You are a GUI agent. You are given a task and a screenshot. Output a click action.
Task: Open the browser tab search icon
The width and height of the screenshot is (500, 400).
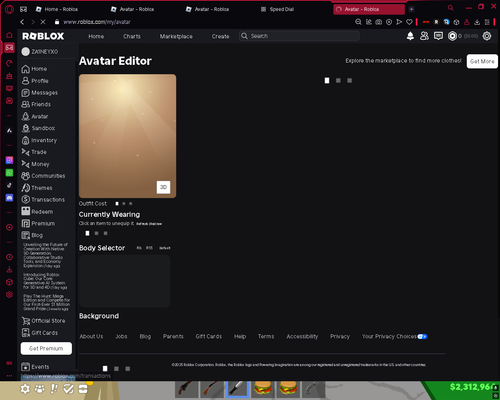(451, 8)
